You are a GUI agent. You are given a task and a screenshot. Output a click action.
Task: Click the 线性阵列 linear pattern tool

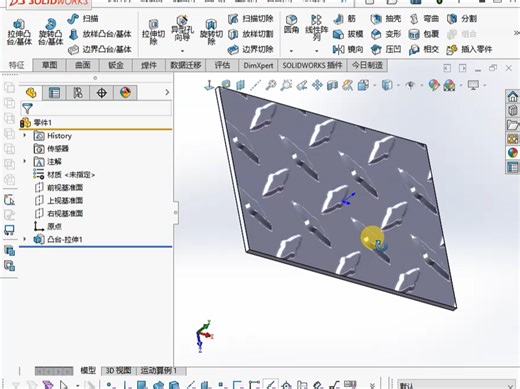click(x=316, y=28)
